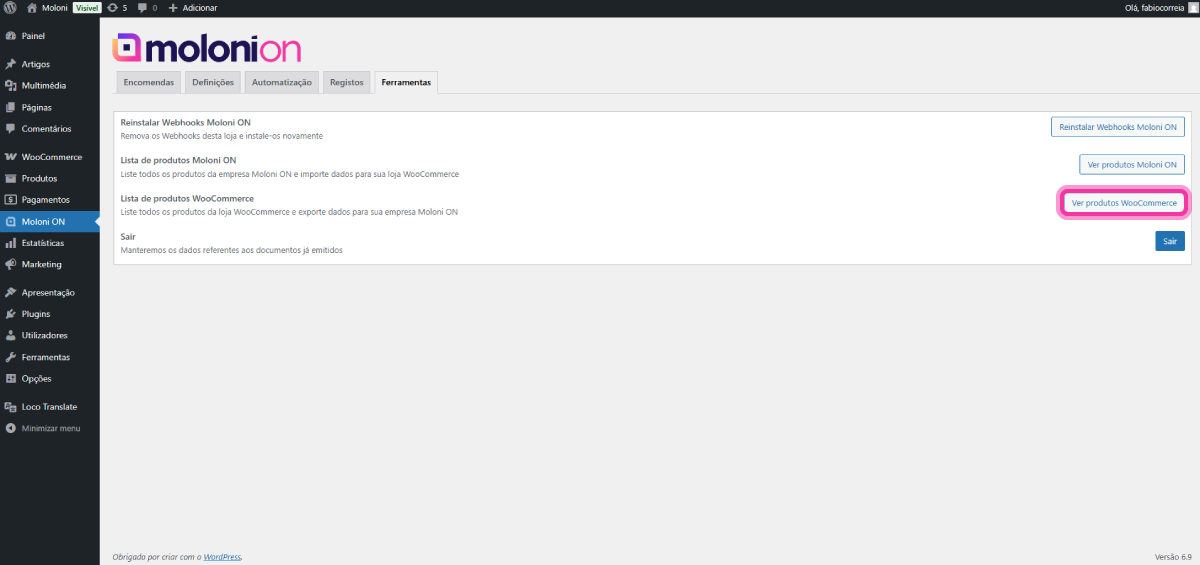Viewport: 1200px width, 565px height.
Task: Click the Produtos box icon
Action: point(11,178)
